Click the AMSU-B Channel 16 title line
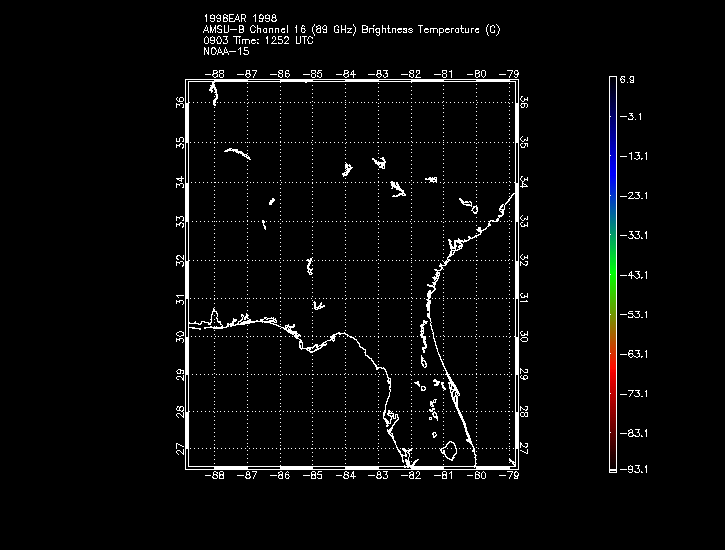 click(351, 30)
